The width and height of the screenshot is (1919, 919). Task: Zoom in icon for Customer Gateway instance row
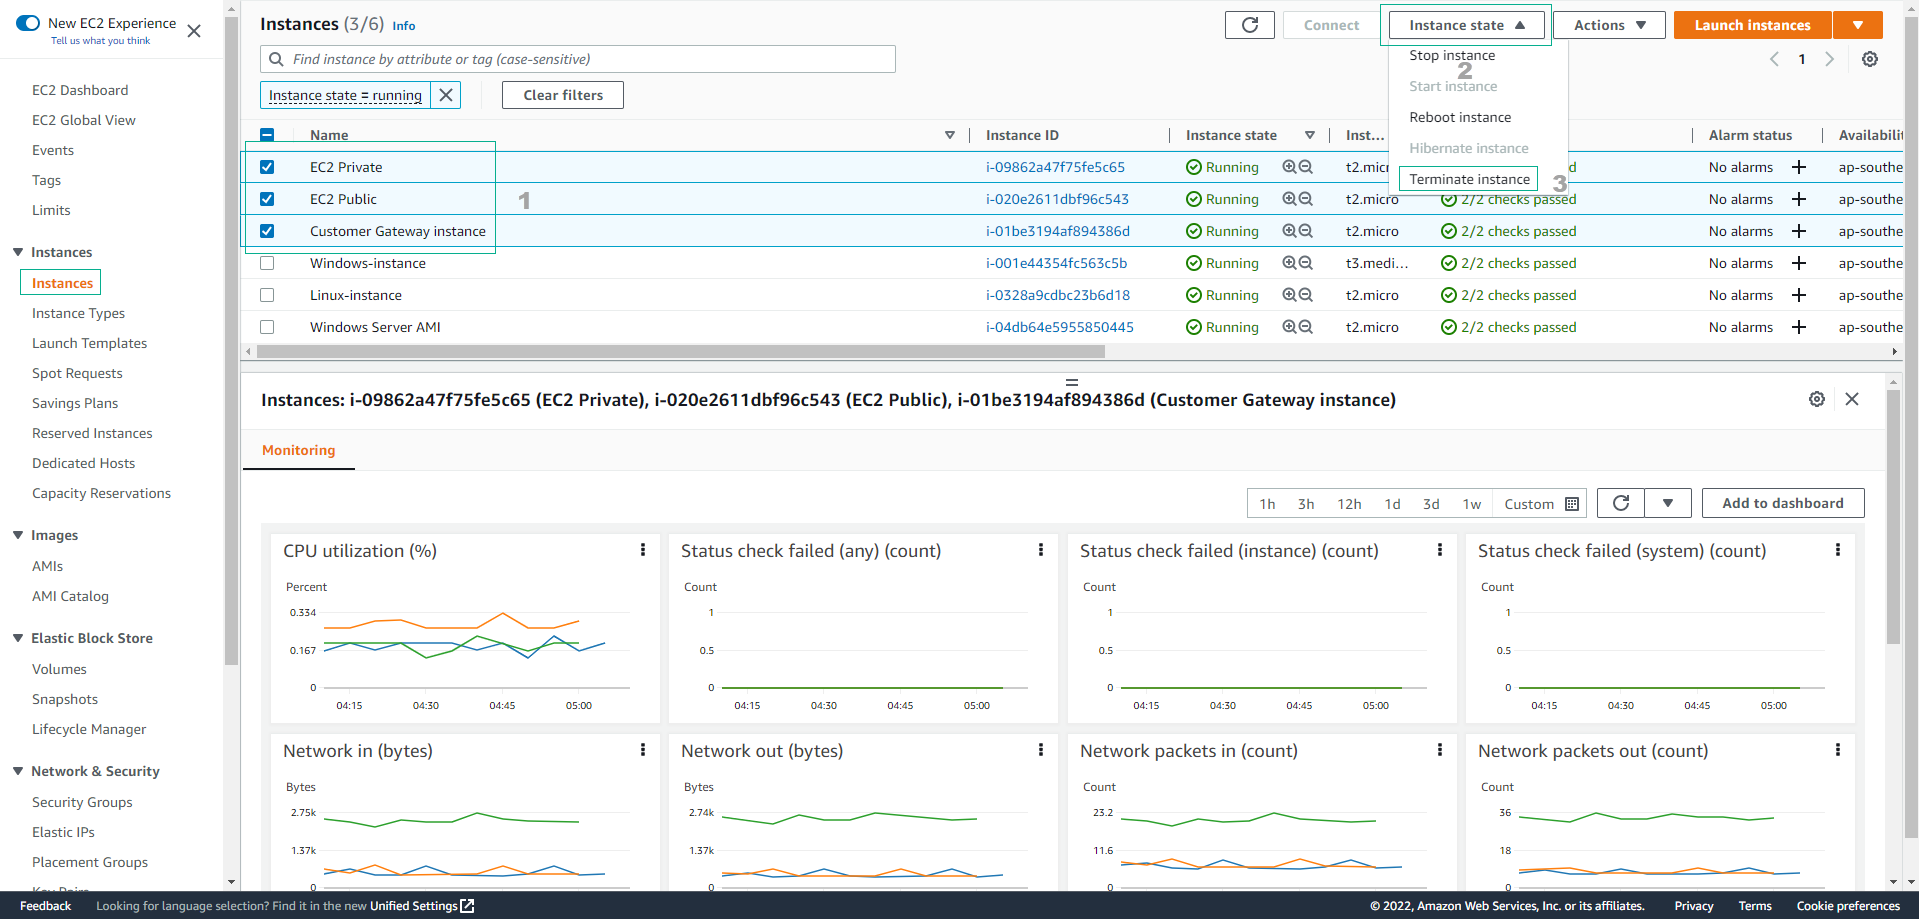coord(1289,231)
